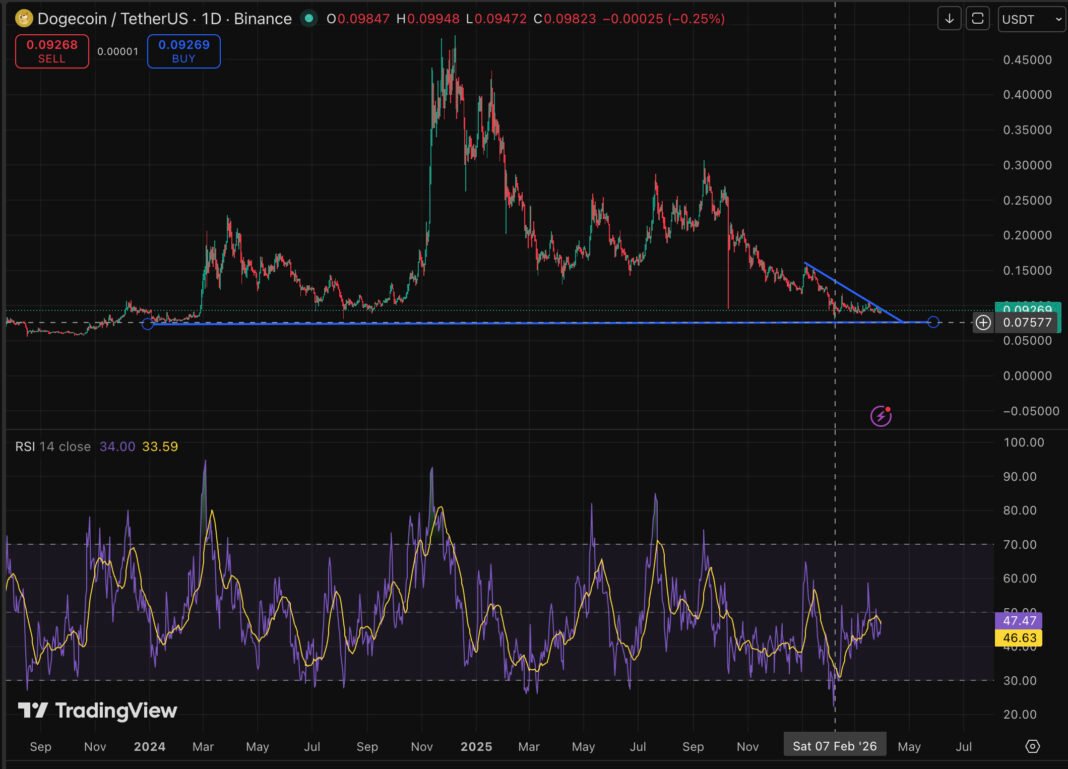This screenshot has width=1068, height=769.
Task: Click the plus icon beside 0.07577 price
Action: 983,322
